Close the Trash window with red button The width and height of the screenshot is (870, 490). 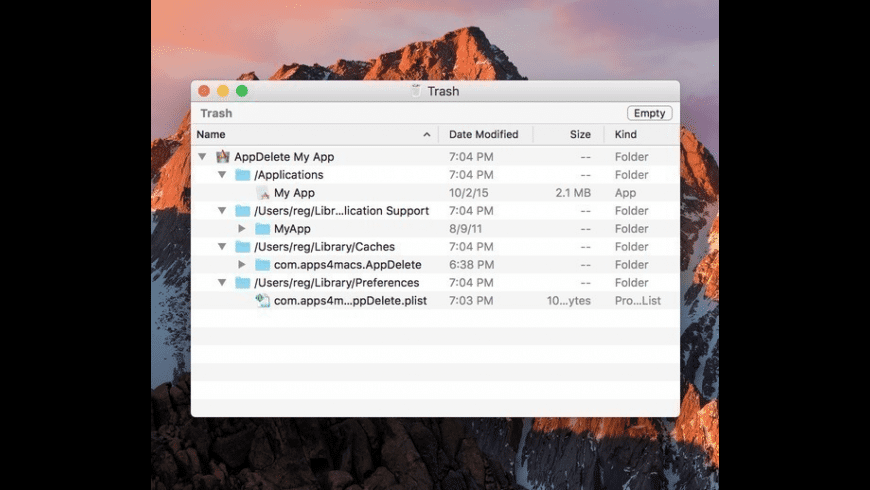204,91
